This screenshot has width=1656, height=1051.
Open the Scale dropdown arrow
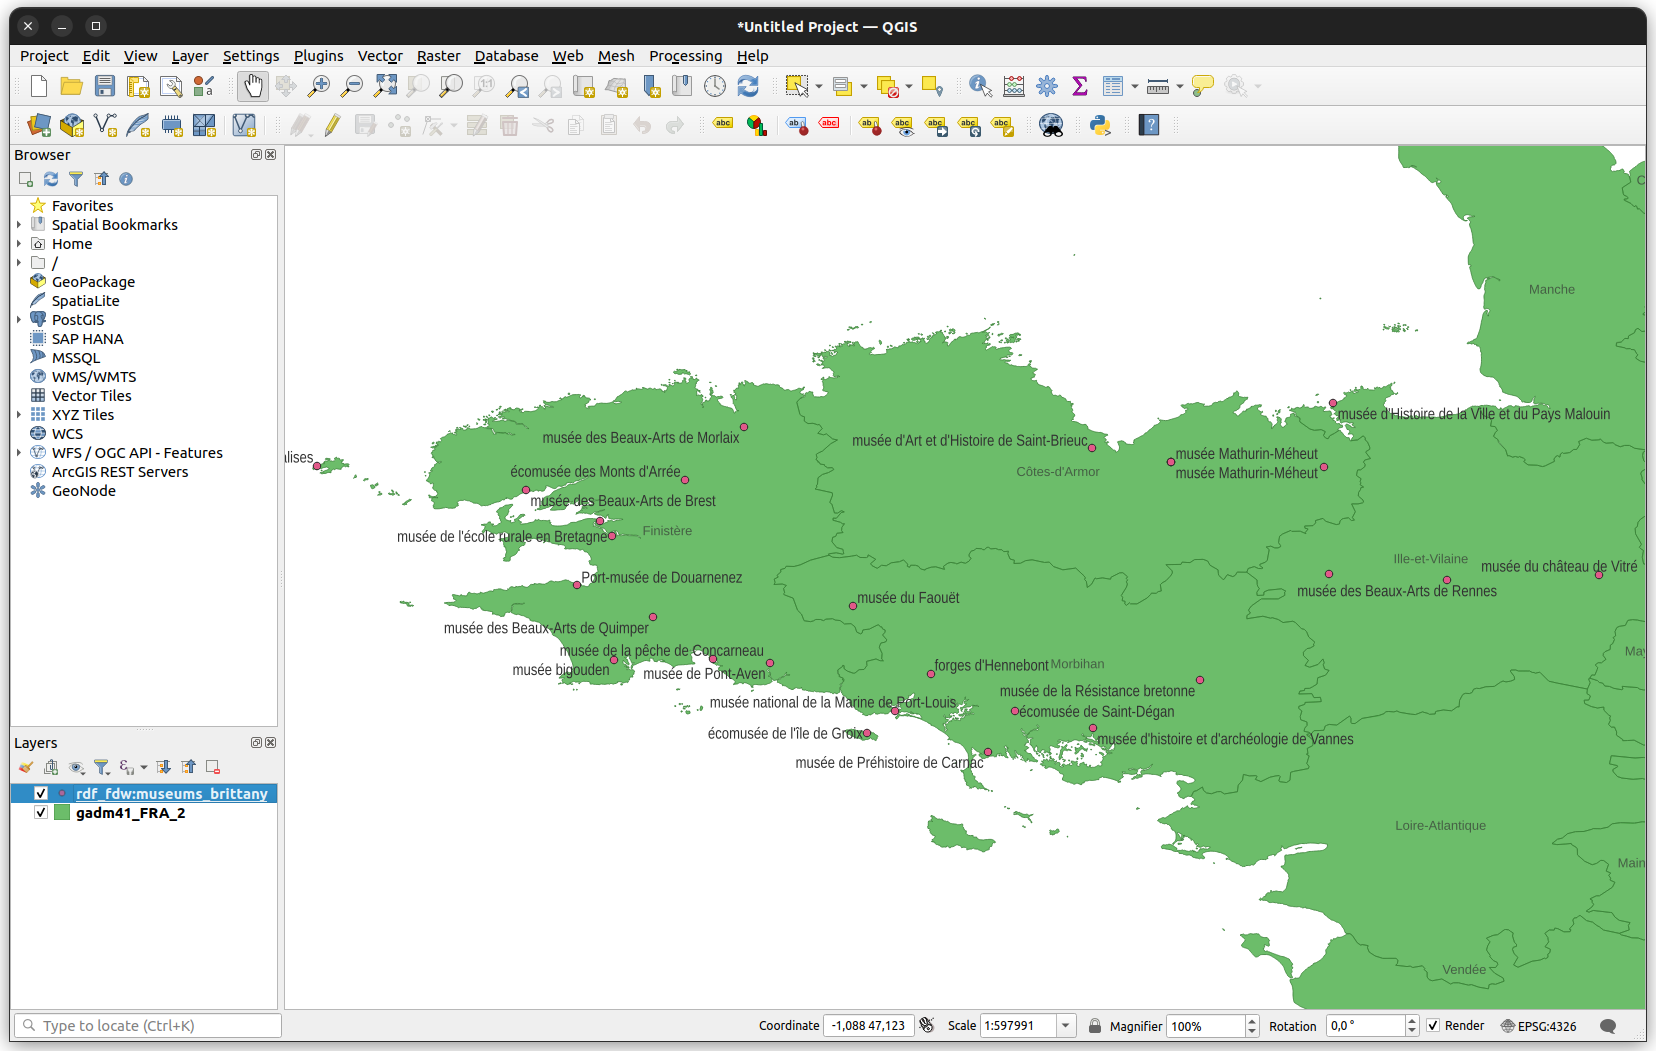[x=1066, y=1025]
